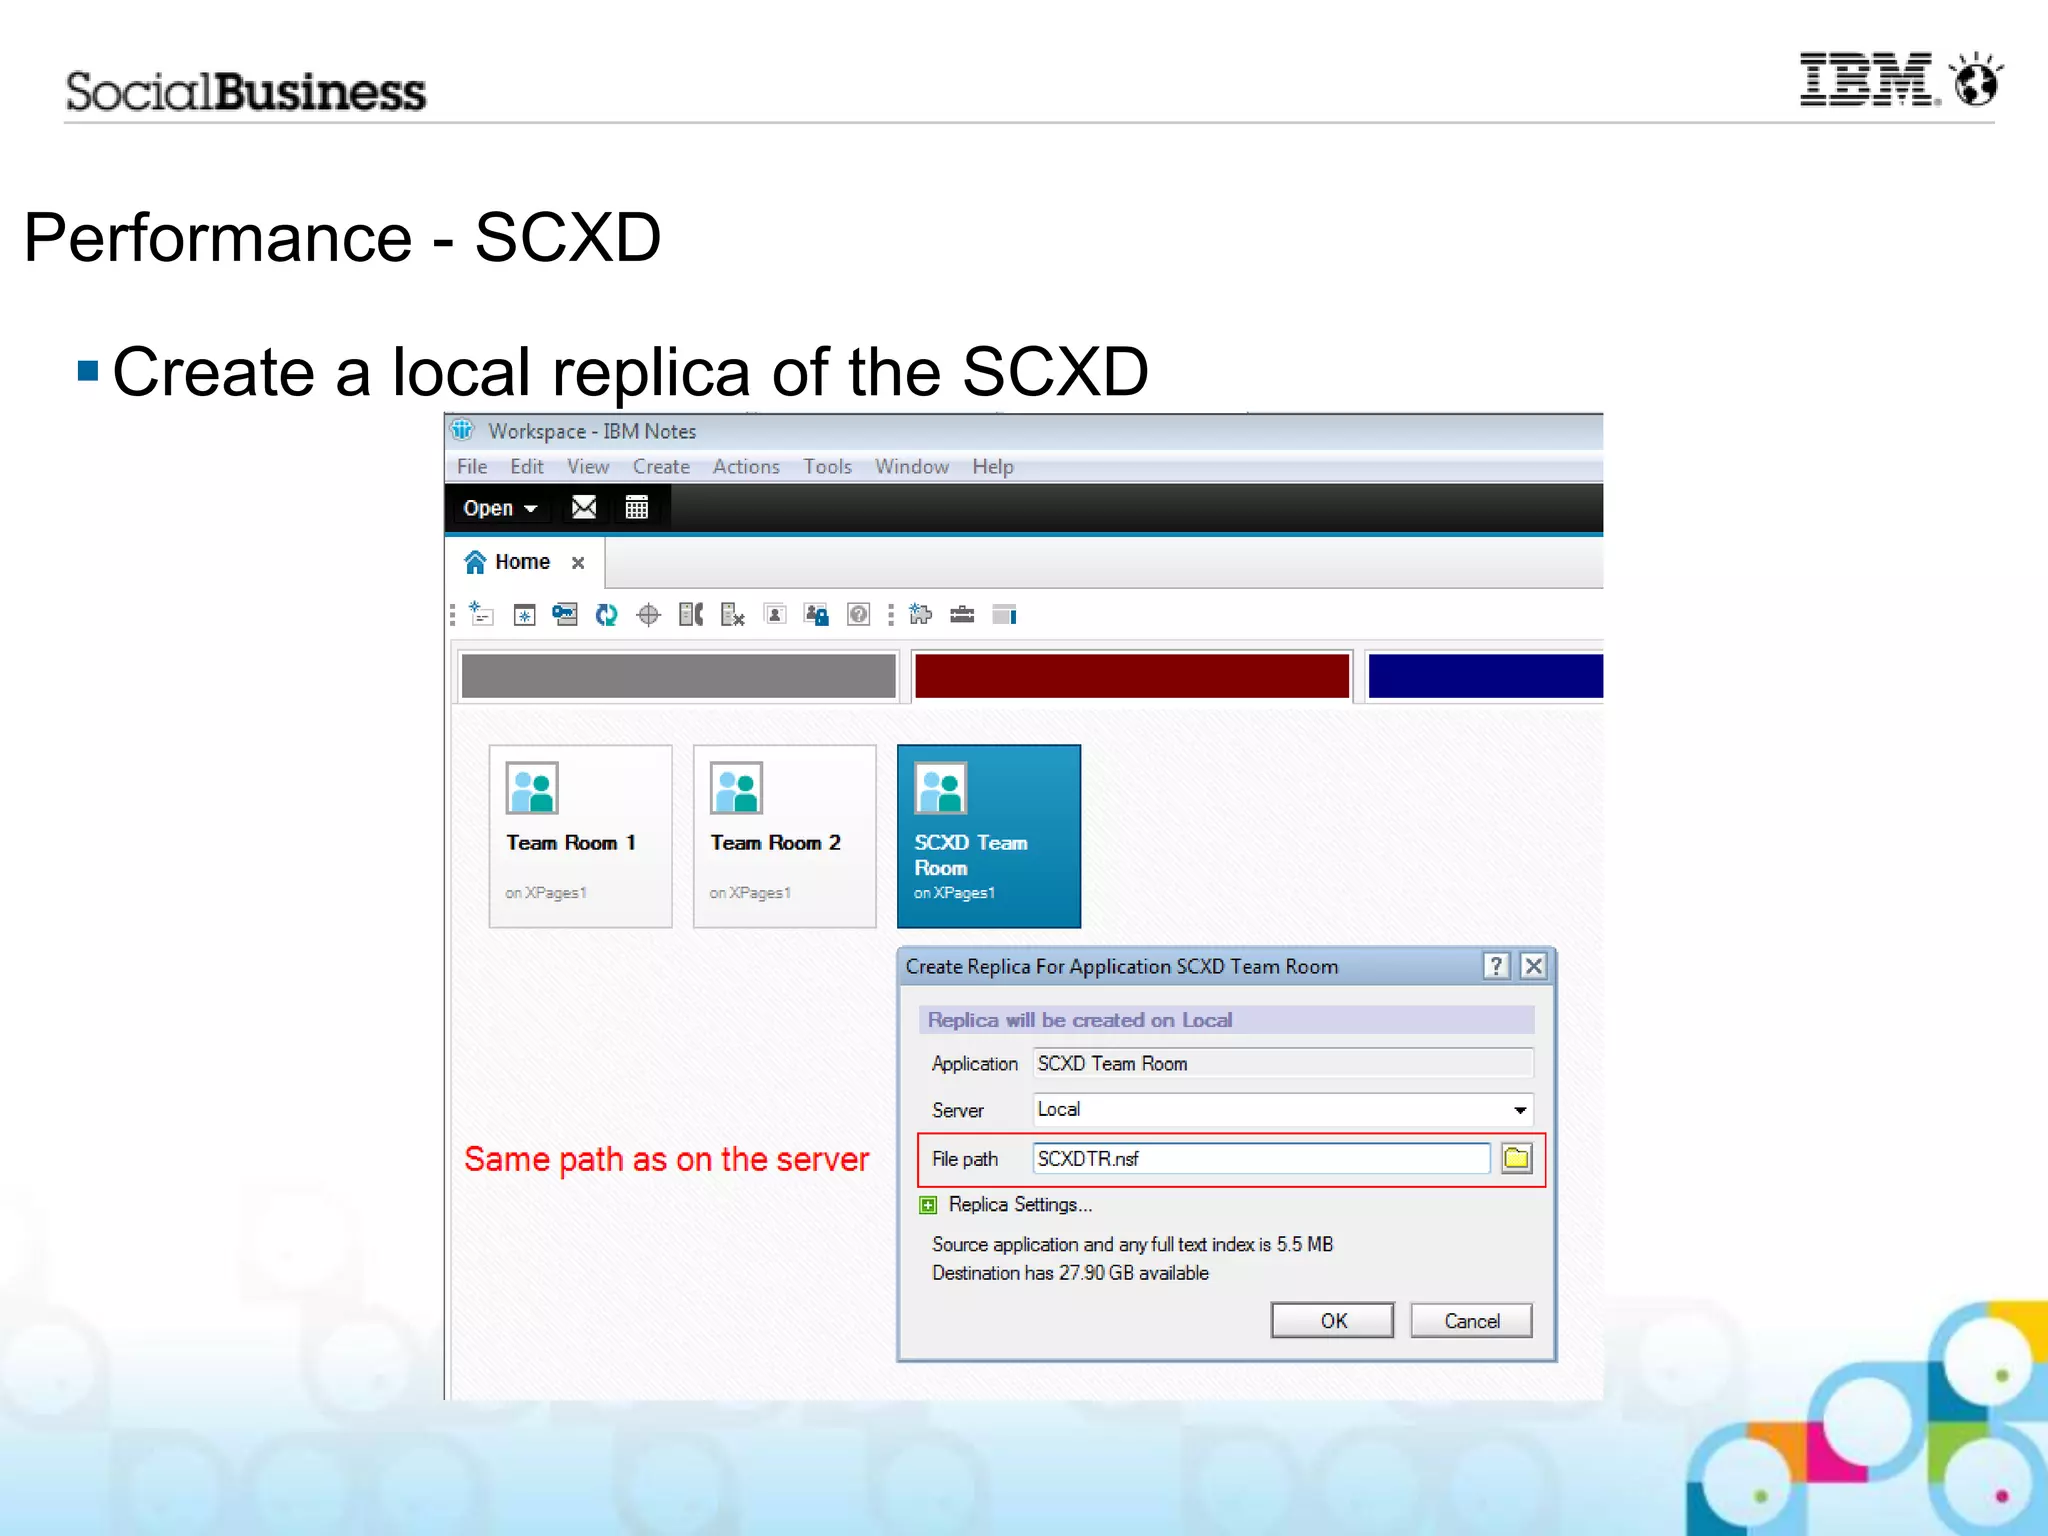Switch to the Home tab
The width and height of the screenshot is (2048, 1536).
coord(523,562)
